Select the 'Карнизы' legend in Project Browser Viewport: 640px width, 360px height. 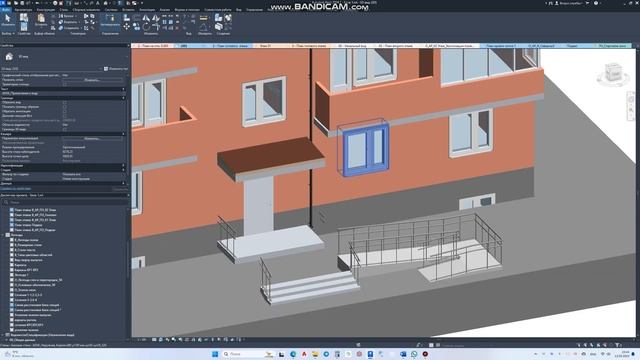pos(20,265)
